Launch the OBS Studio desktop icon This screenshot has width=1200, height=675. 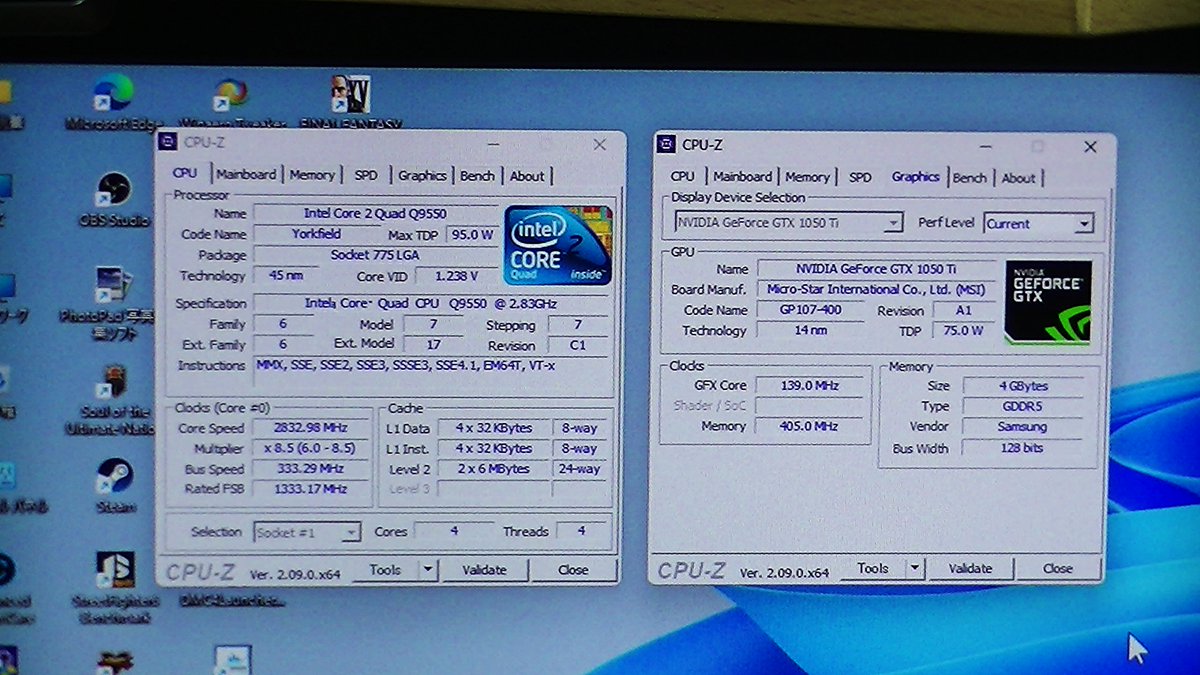[x=113, y=199]
